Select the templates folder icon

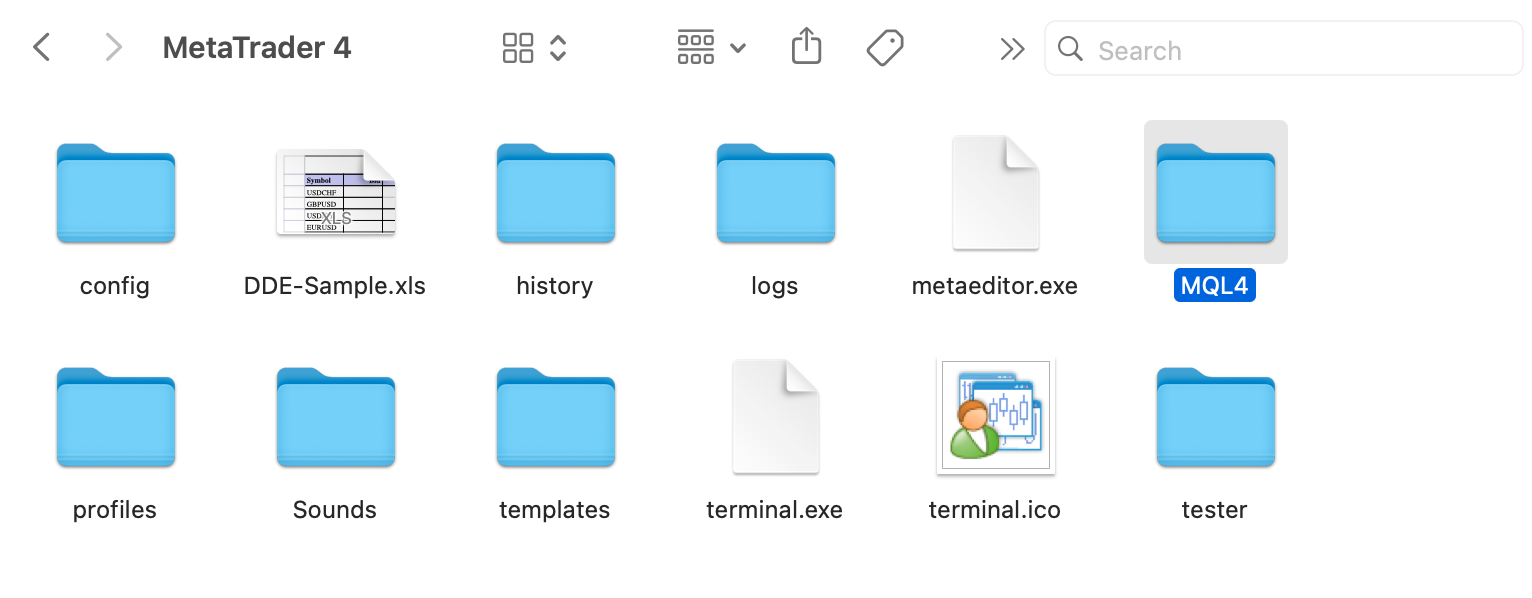(556, 417)
